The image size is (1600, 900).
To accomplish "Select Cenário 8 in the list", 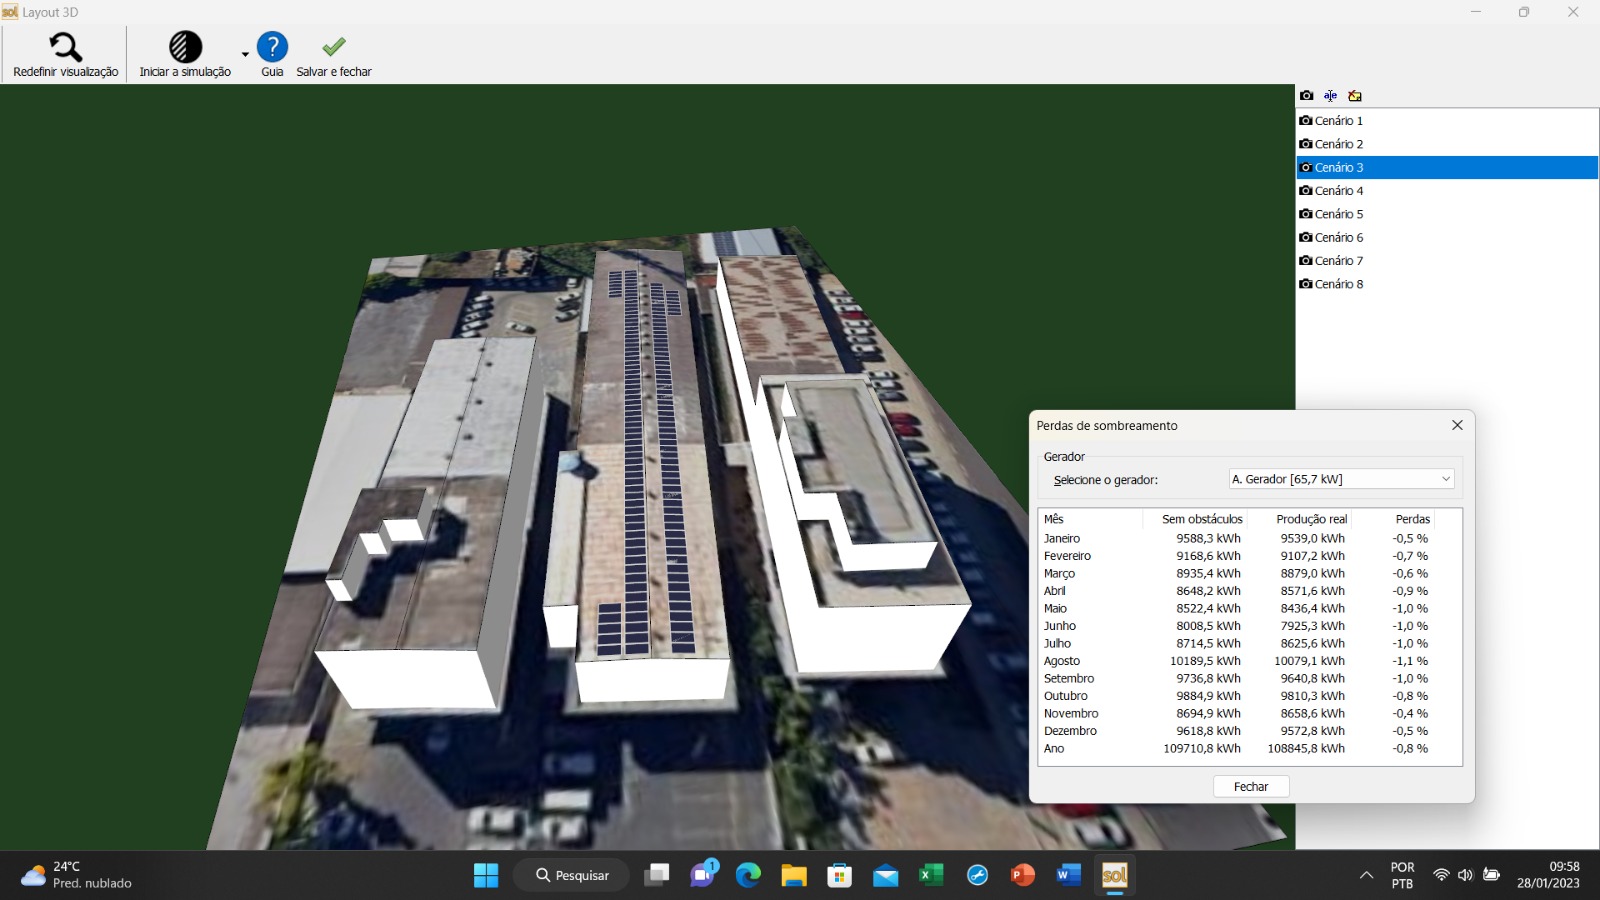I will 1339,284.
